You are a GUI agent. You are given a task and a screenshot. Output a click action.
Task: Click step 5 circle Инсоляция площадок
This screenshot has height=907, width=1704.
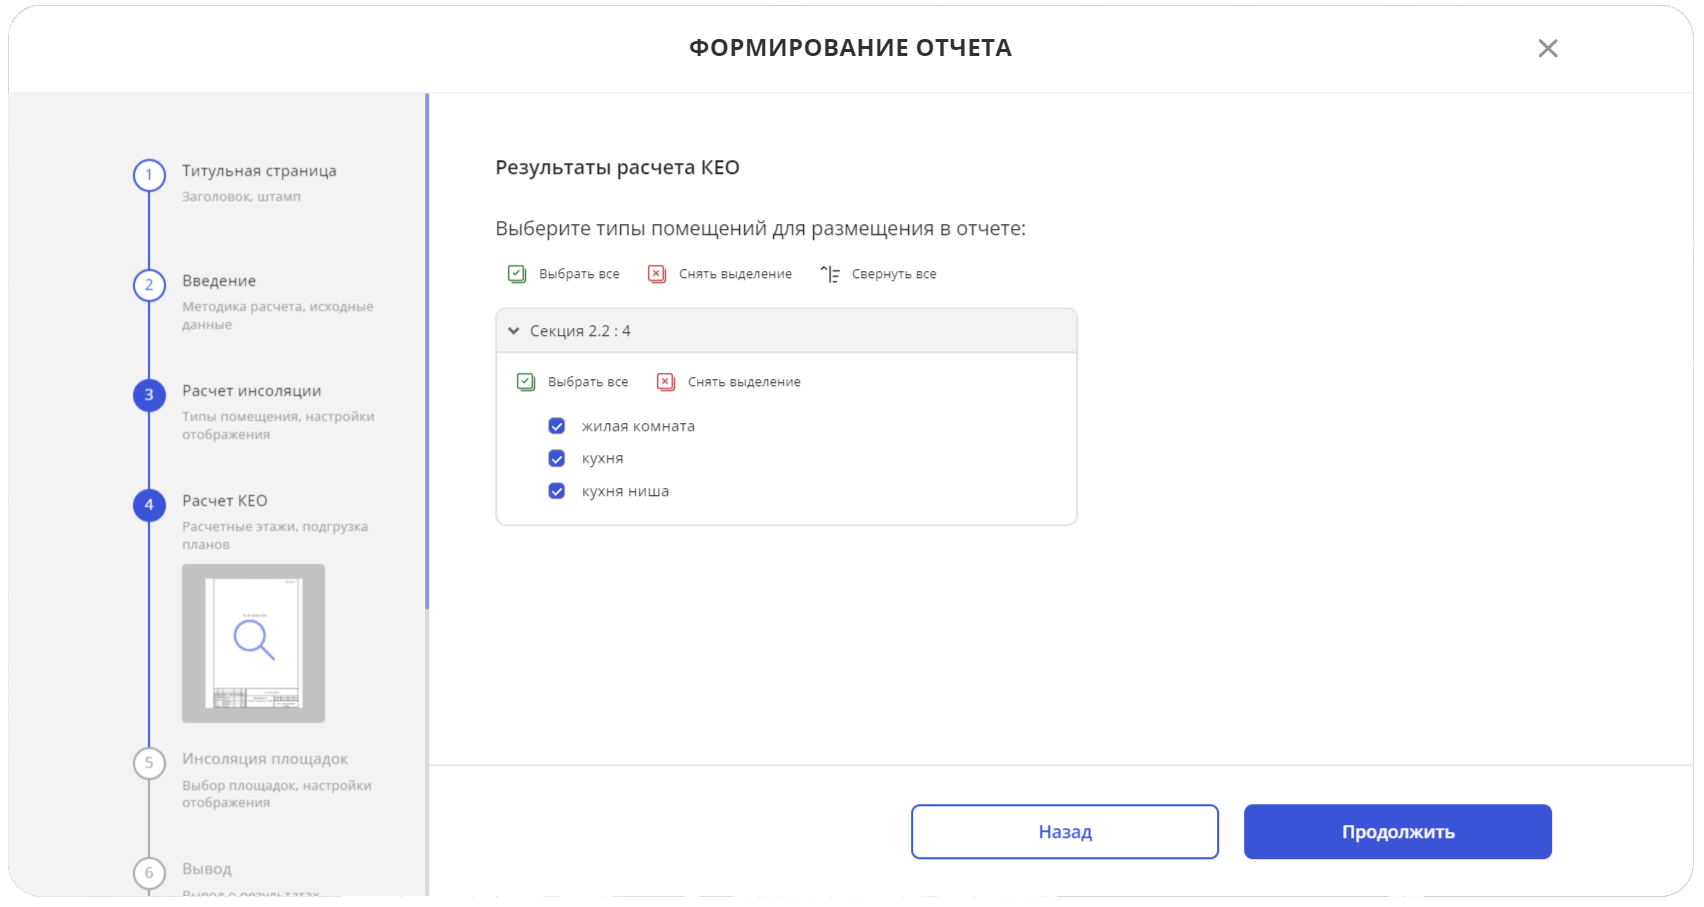point(149,763)
